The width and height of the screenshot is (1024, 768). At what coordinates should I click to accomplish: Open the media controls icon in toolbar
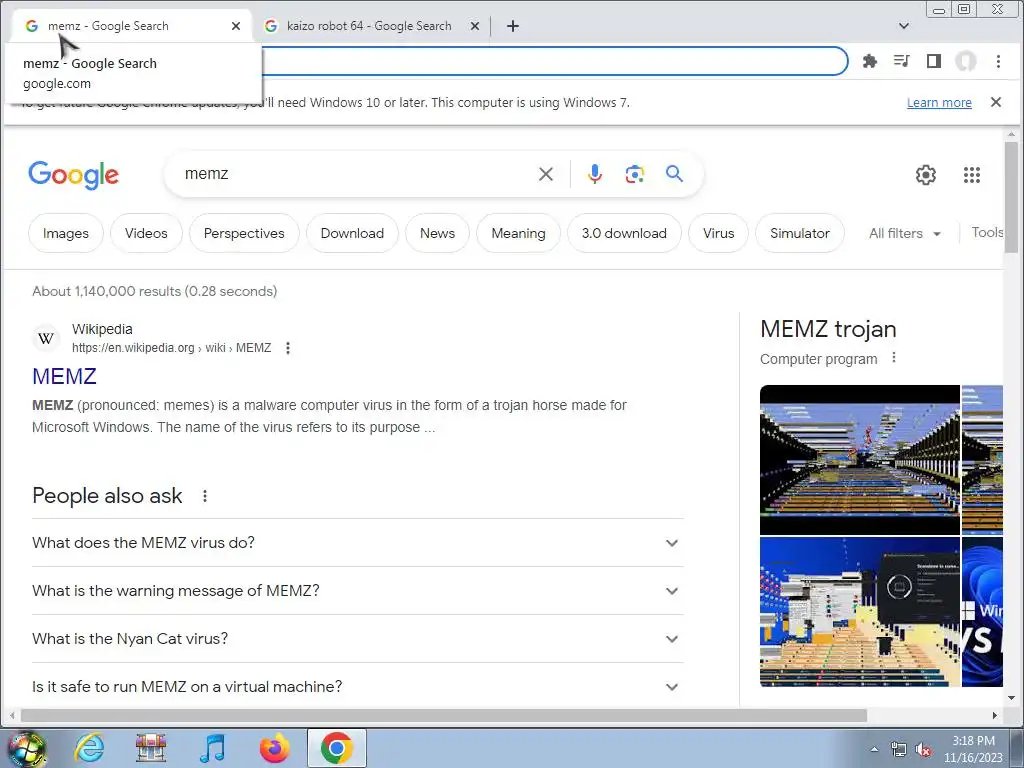coord(901,61)
